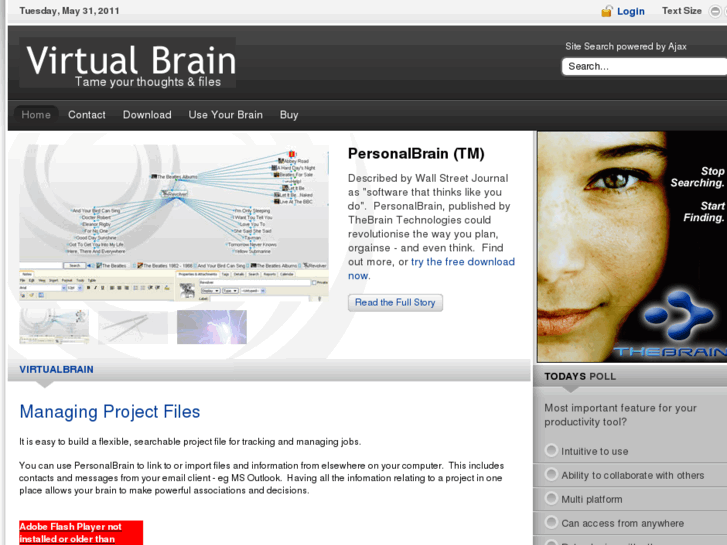Screen dimensions: 727x545
Task: Click the Virtual Brain site logo
Action: click(x=128, y=63)
